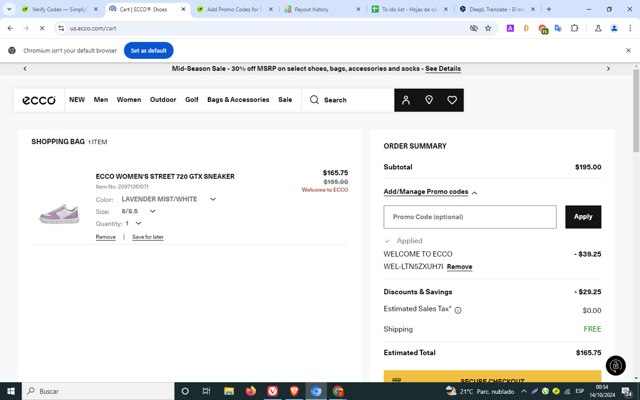Switch to the Verify Codes tab

coord(59,9)
